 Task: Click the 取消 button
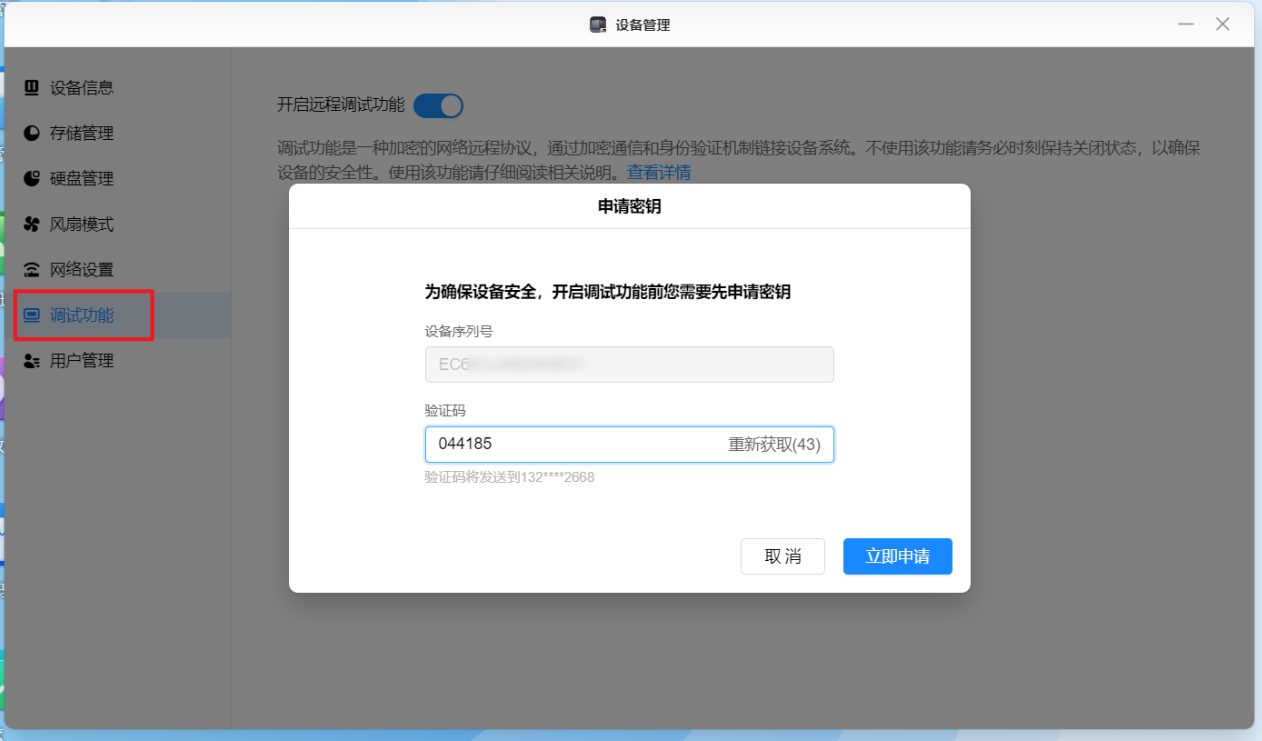(x=783, y=556)
